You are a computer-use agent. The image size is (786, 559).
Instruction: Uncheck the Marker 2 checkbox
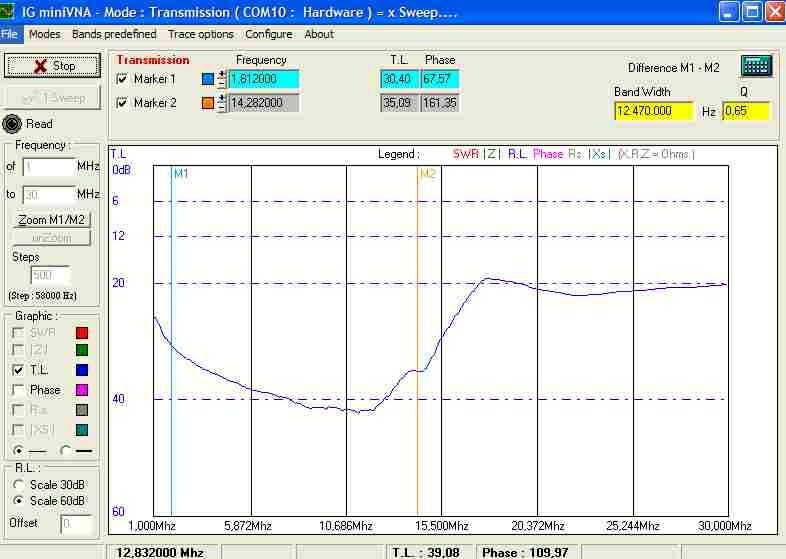click(123, 103)
